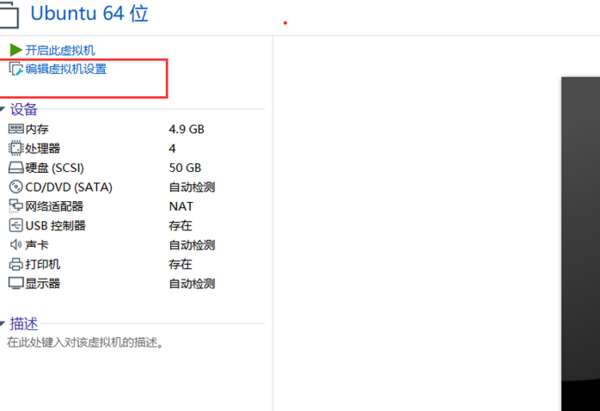
Task: Click the green play icon to start VM
Action: [x=15, y=50]
